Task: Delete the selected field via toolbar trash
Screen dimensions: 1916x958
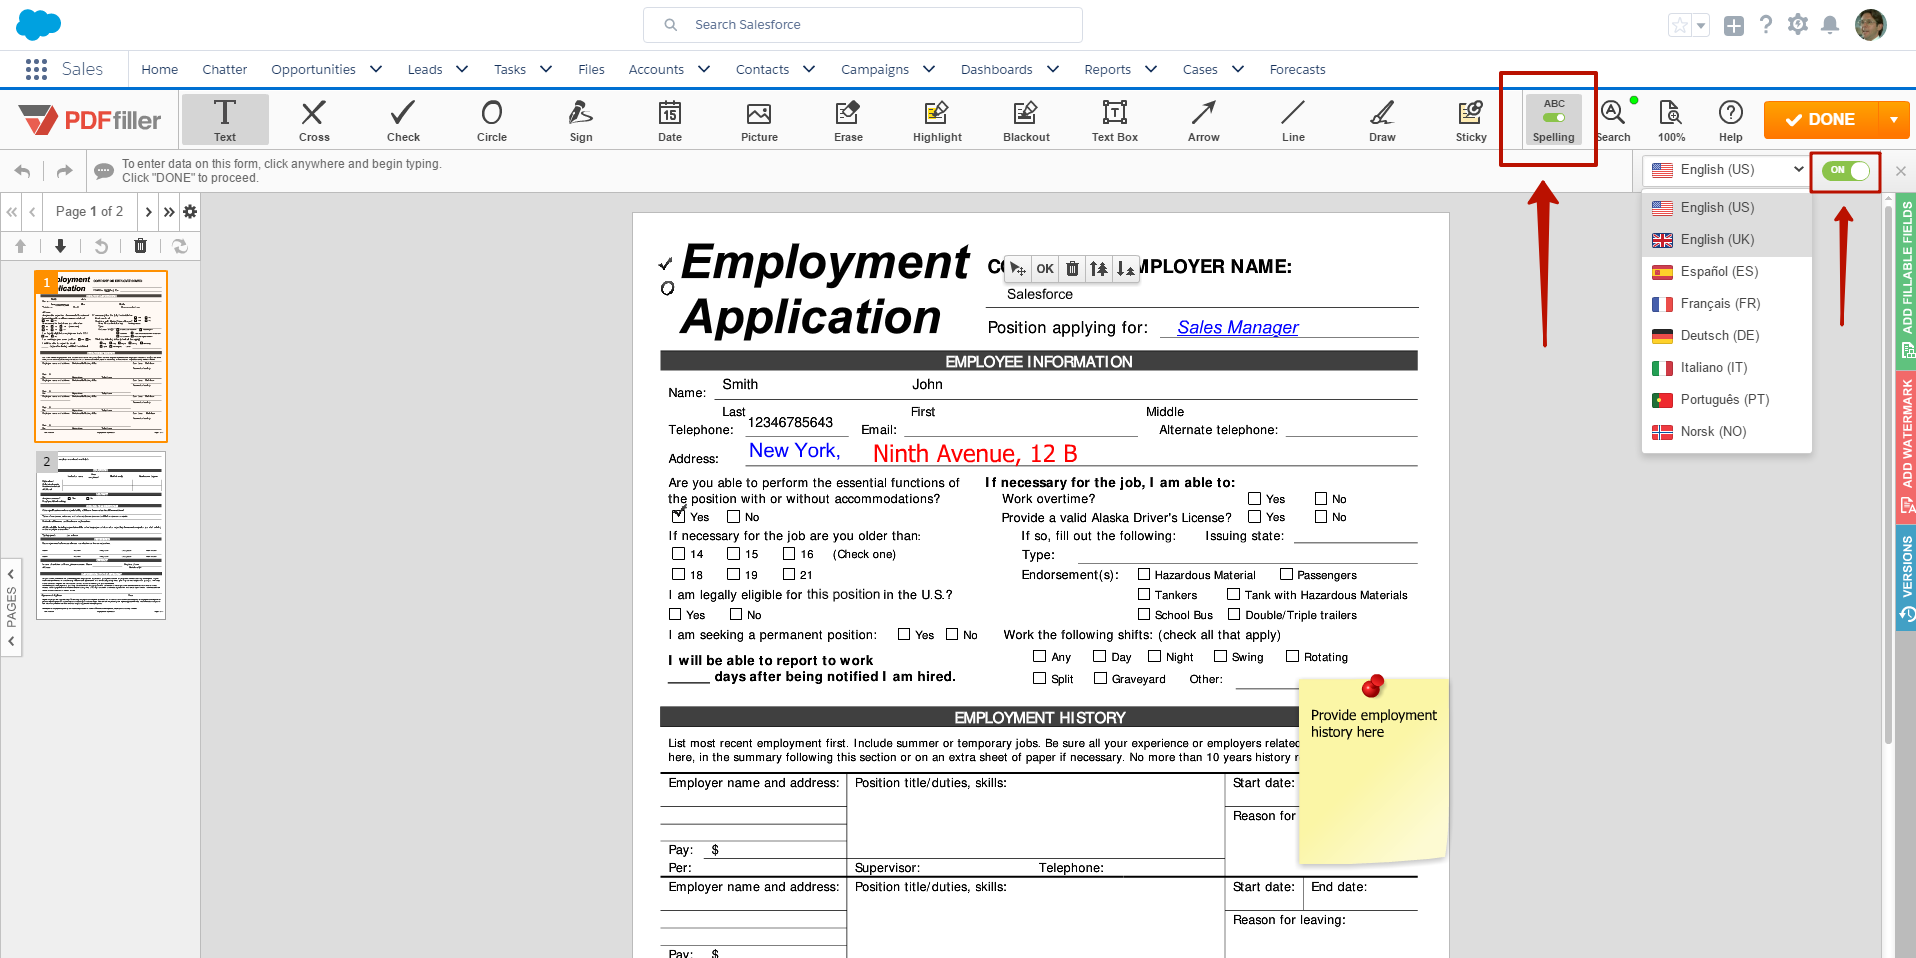Action: tap(1072, 268)
